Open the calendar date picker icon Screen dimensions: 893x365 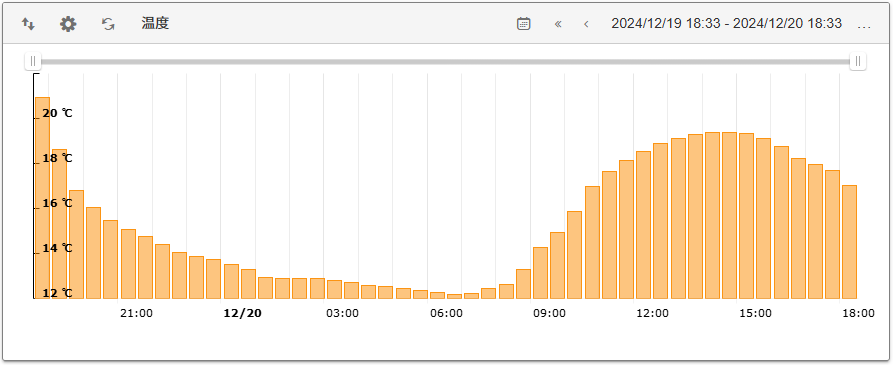pyautogui.click(x=524, y=24)
